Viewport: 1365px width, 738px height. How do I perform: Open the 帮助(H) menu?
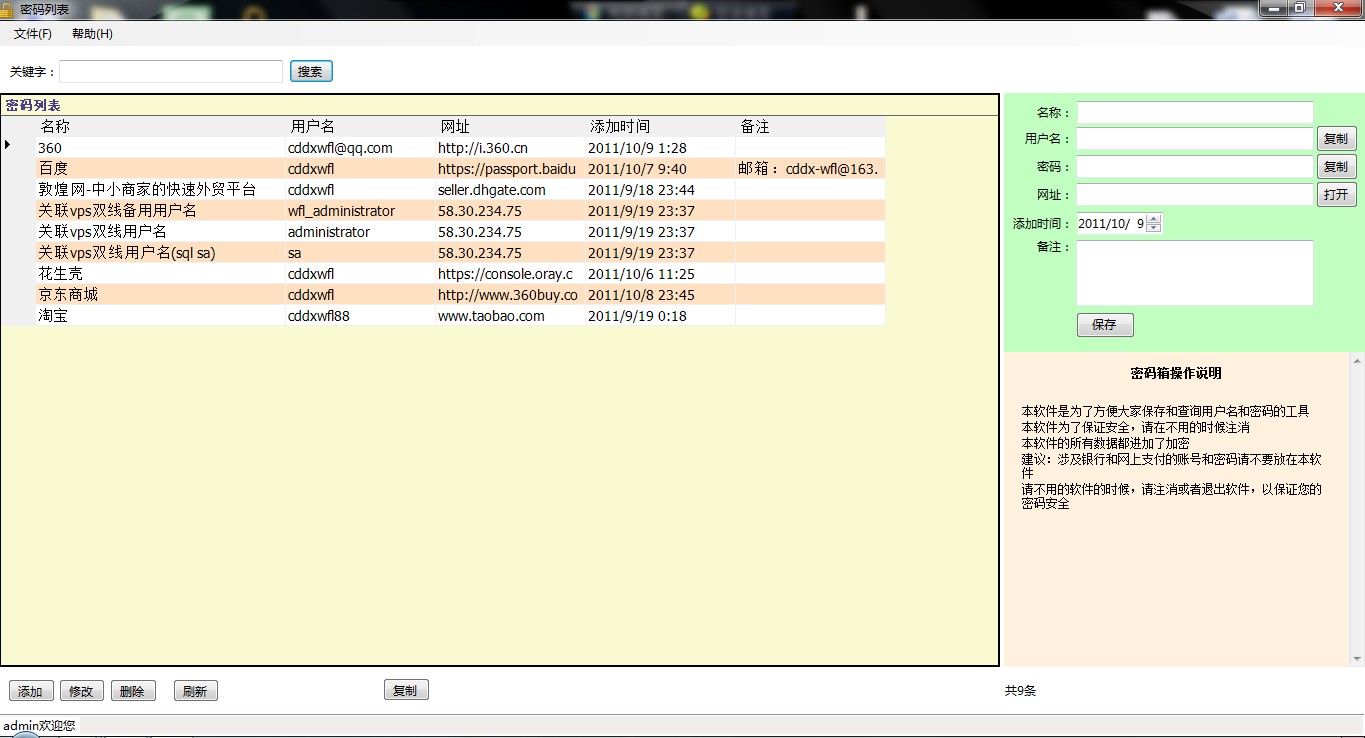point(92,34)
